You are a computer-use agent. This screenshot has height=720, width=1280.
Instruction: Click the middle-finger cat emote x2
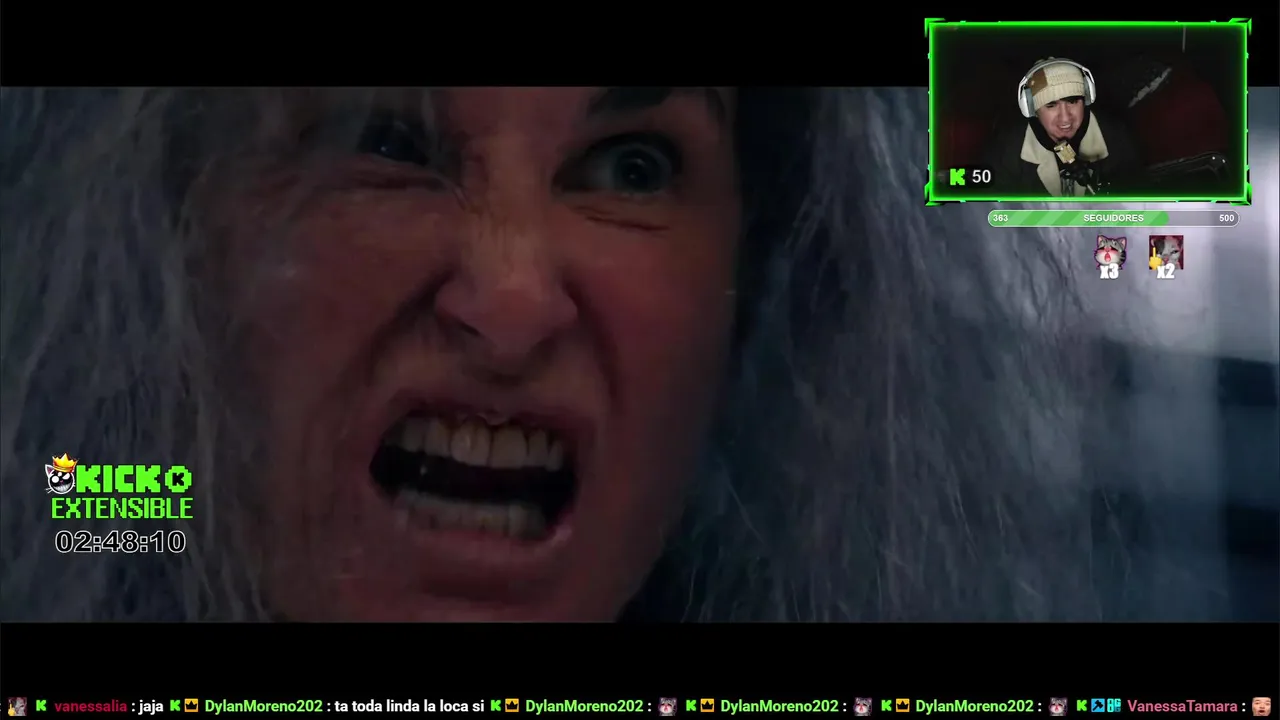[1165, 256]
